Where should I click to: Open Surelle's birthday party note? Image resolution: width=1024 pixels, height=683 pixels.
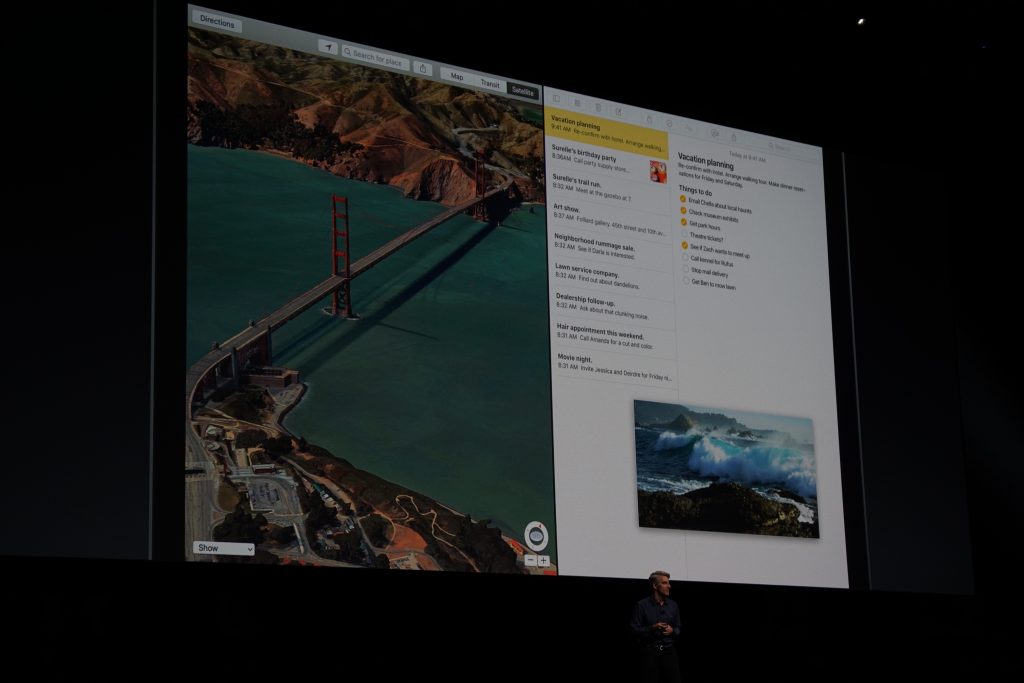point(609,163)
